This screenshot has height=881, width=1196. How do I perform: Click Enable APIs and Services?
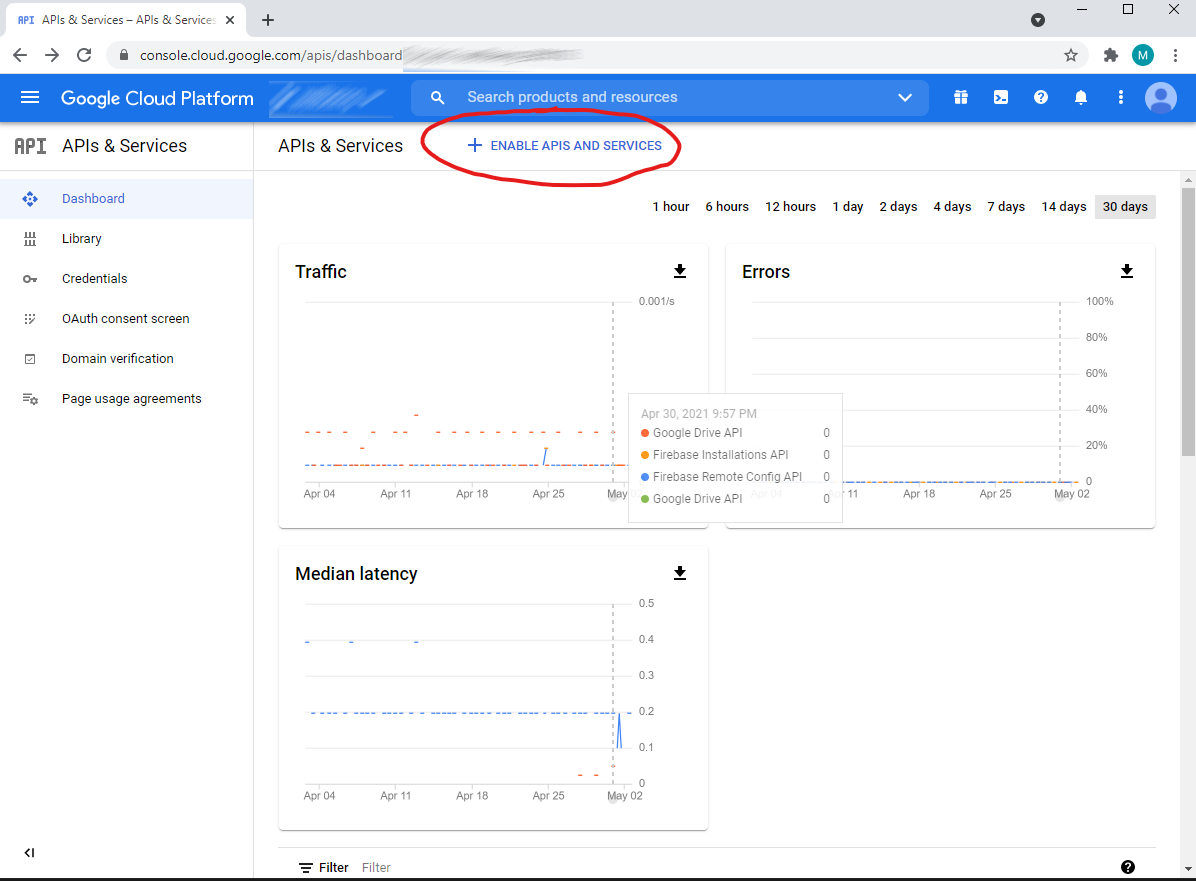[x=565, y=146]
